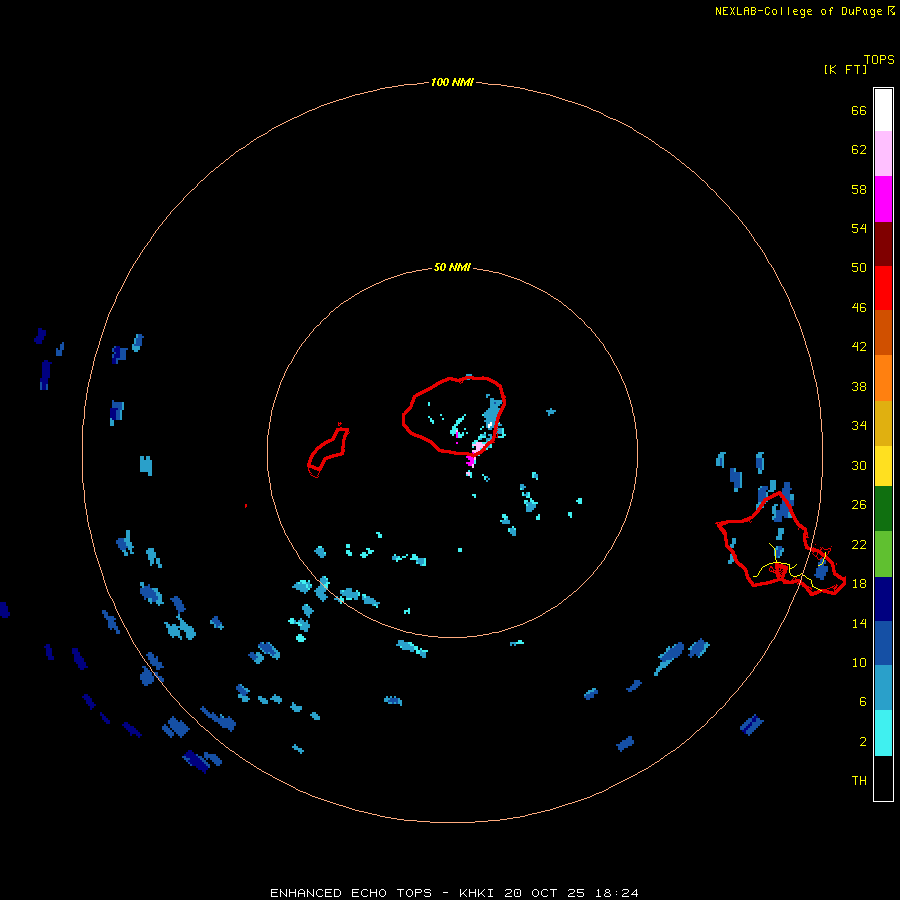This screenshot has width=900, height=900.
Task: Click the navy swatch at 14-18
Action: click(883, 599)
